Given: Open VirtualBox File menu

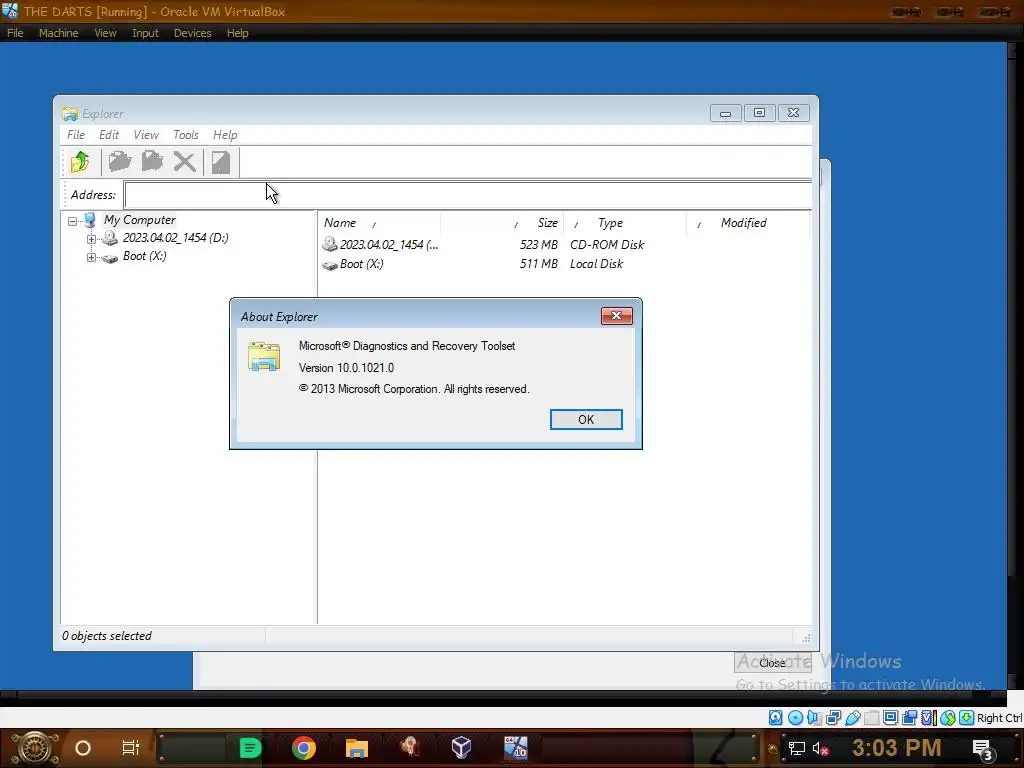Looking at the screenshot, I should point(15,33).
